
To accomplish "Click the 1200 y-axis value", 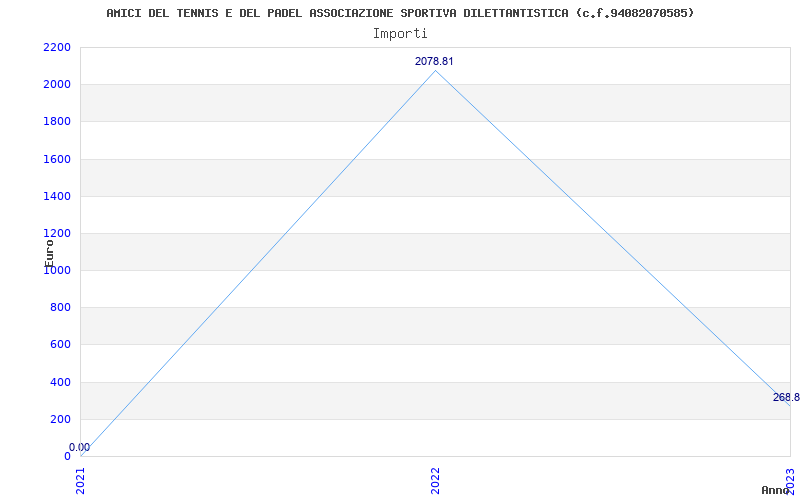I will 57,234.
